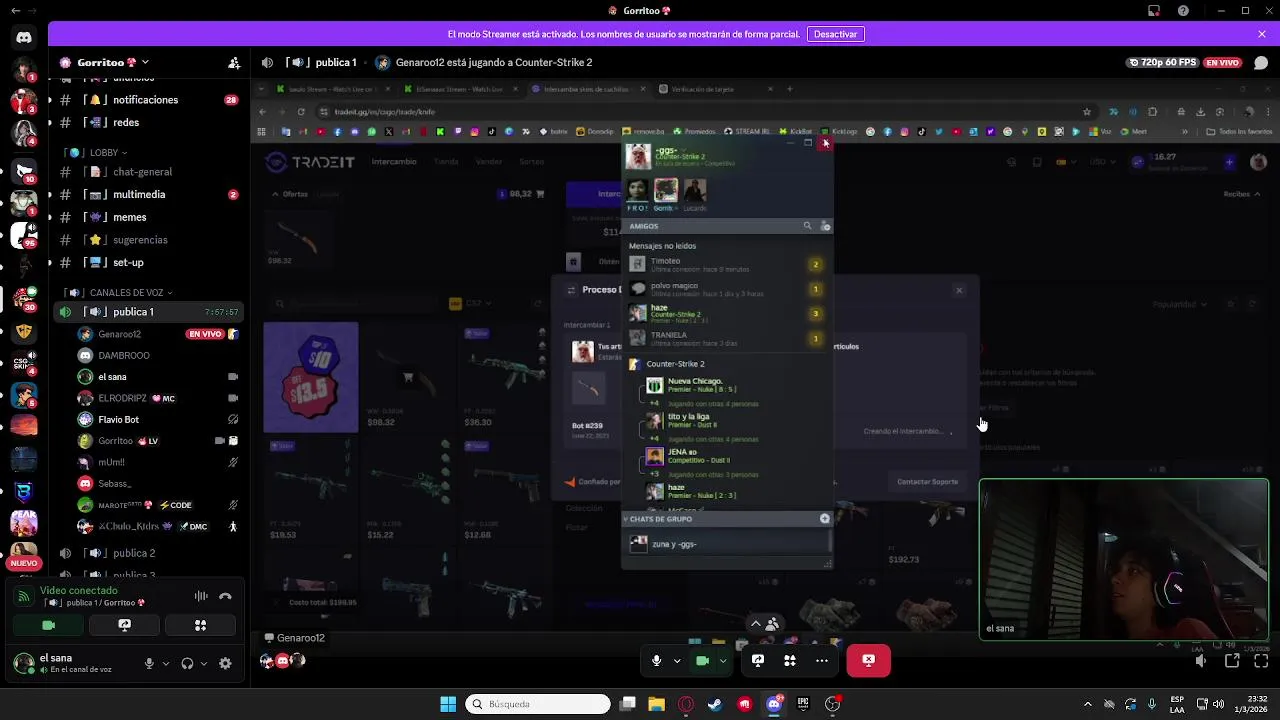The height and width of the screenshot is (720, 1280).
Task: Open Timoteo unread message in Steam friends
Action: 728,265
